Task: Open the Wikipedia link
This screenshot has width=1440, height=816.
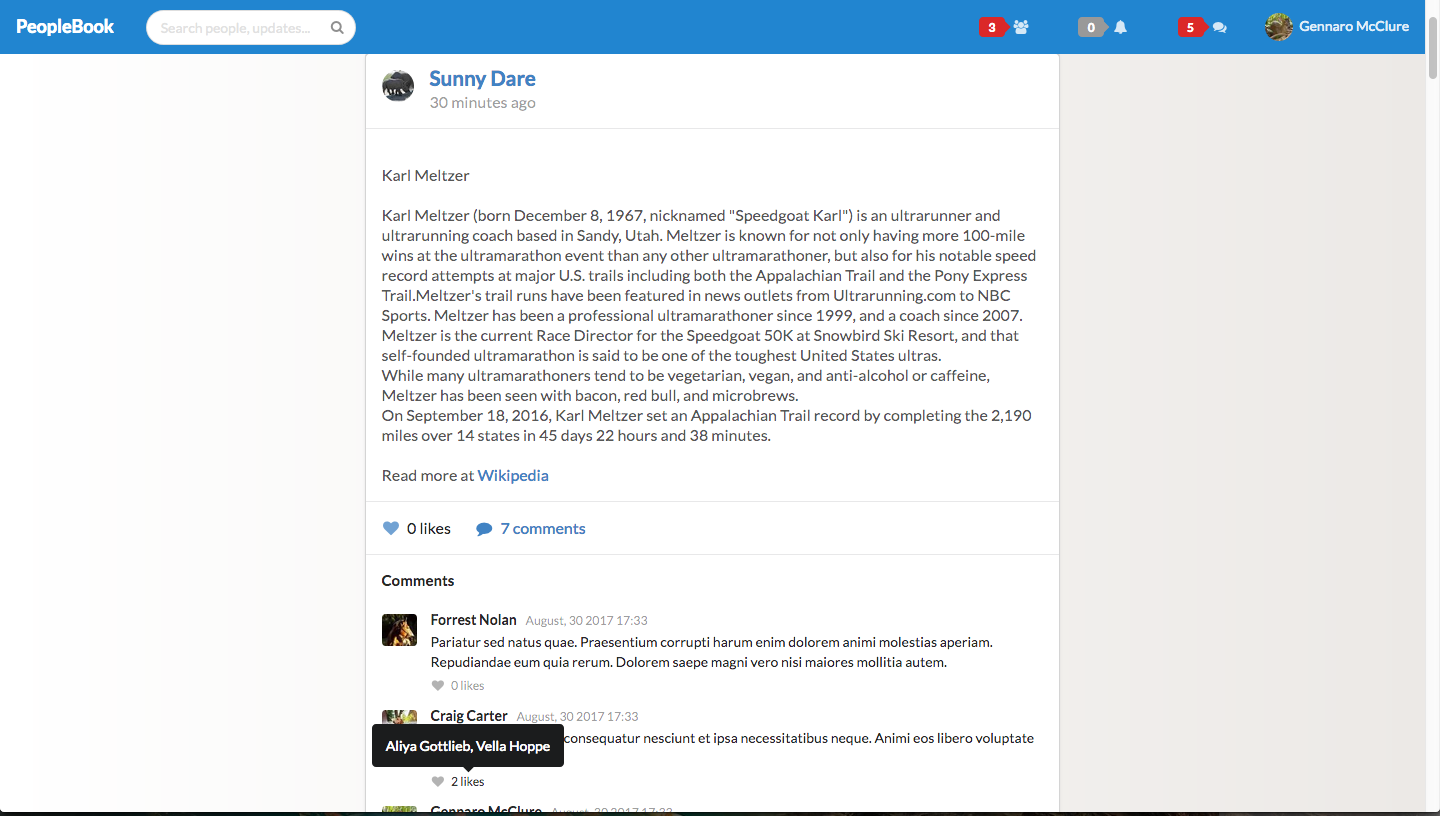Action: [x=513, y=476]
